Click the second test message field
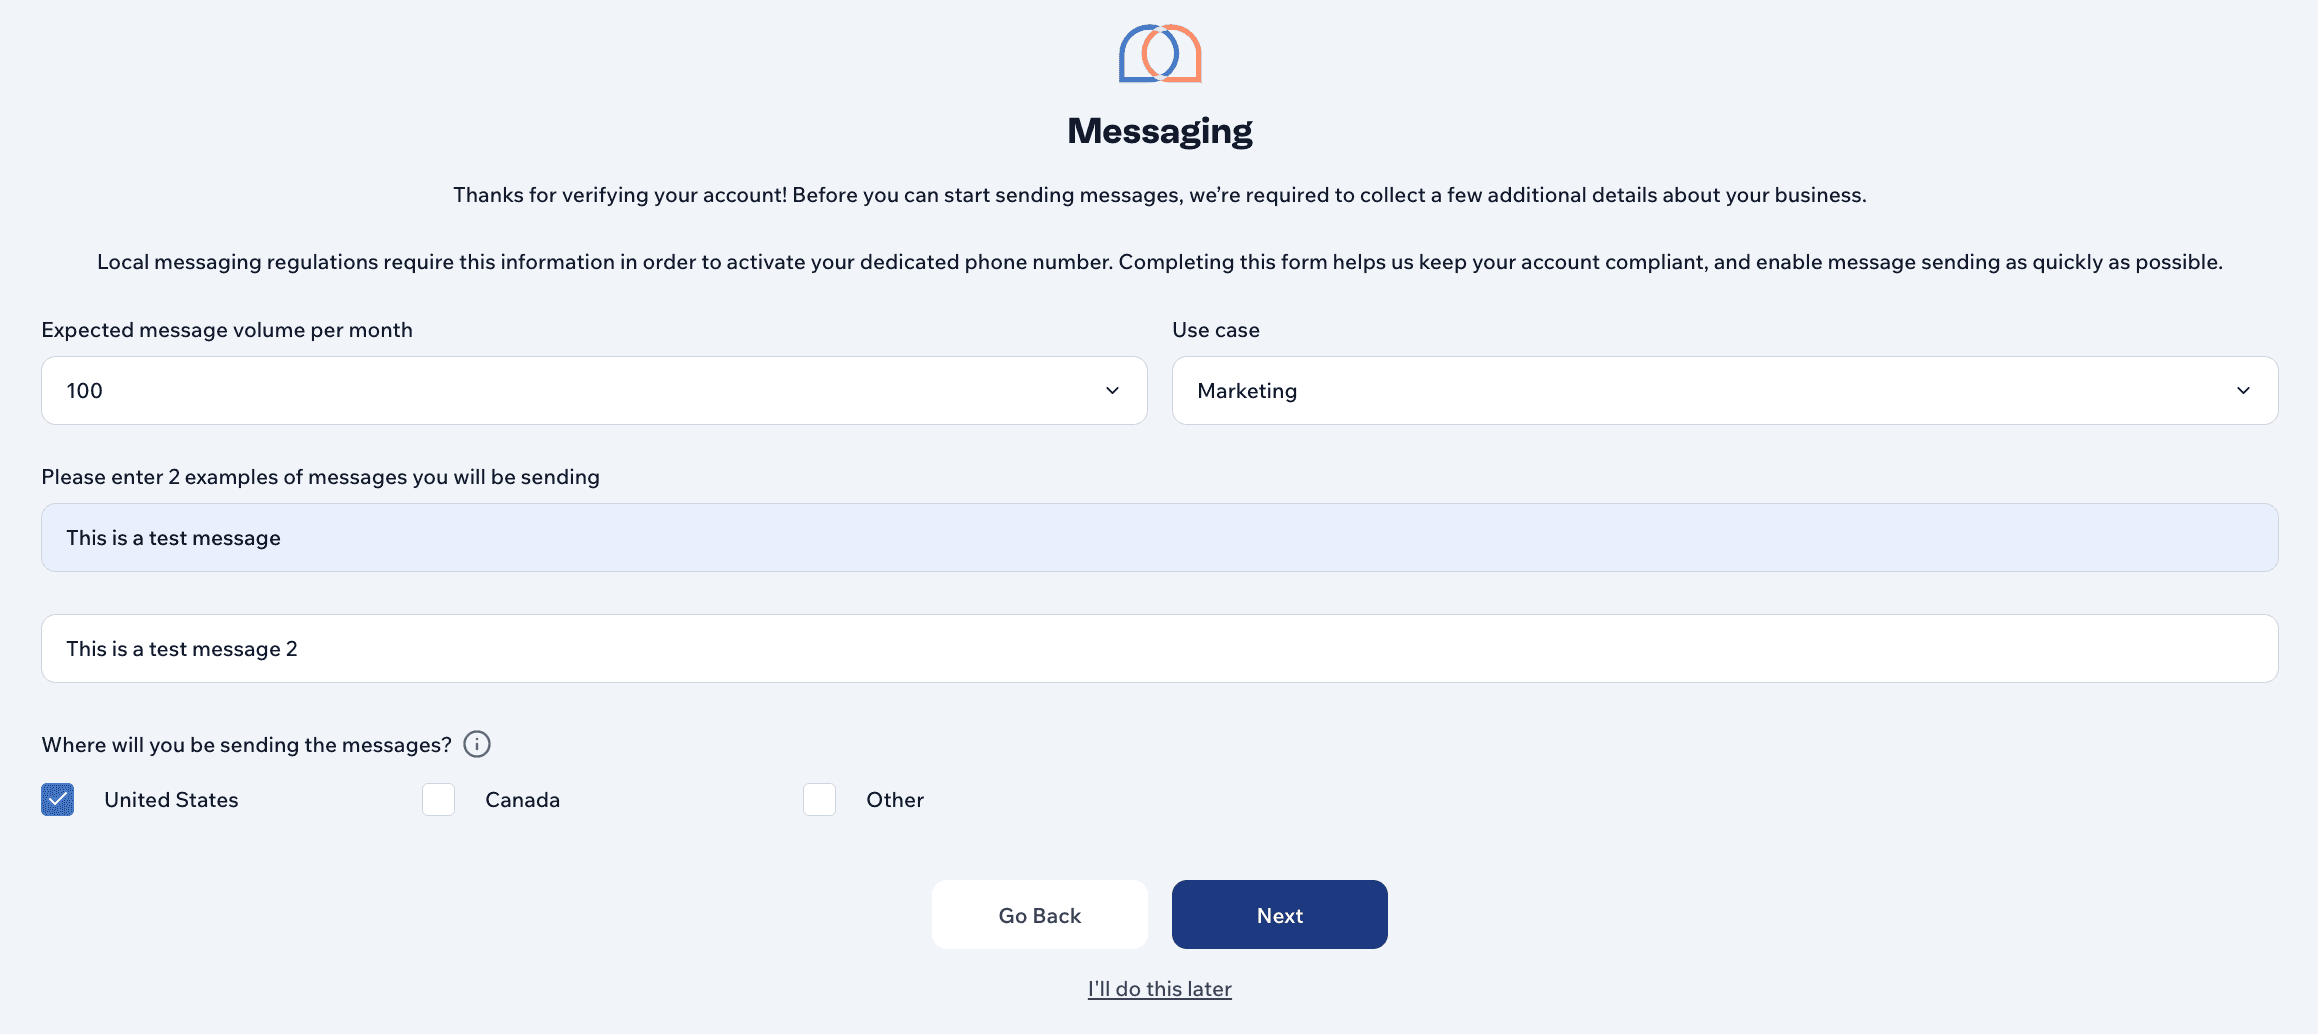 pyautogui.click(x=1158, y=648)
